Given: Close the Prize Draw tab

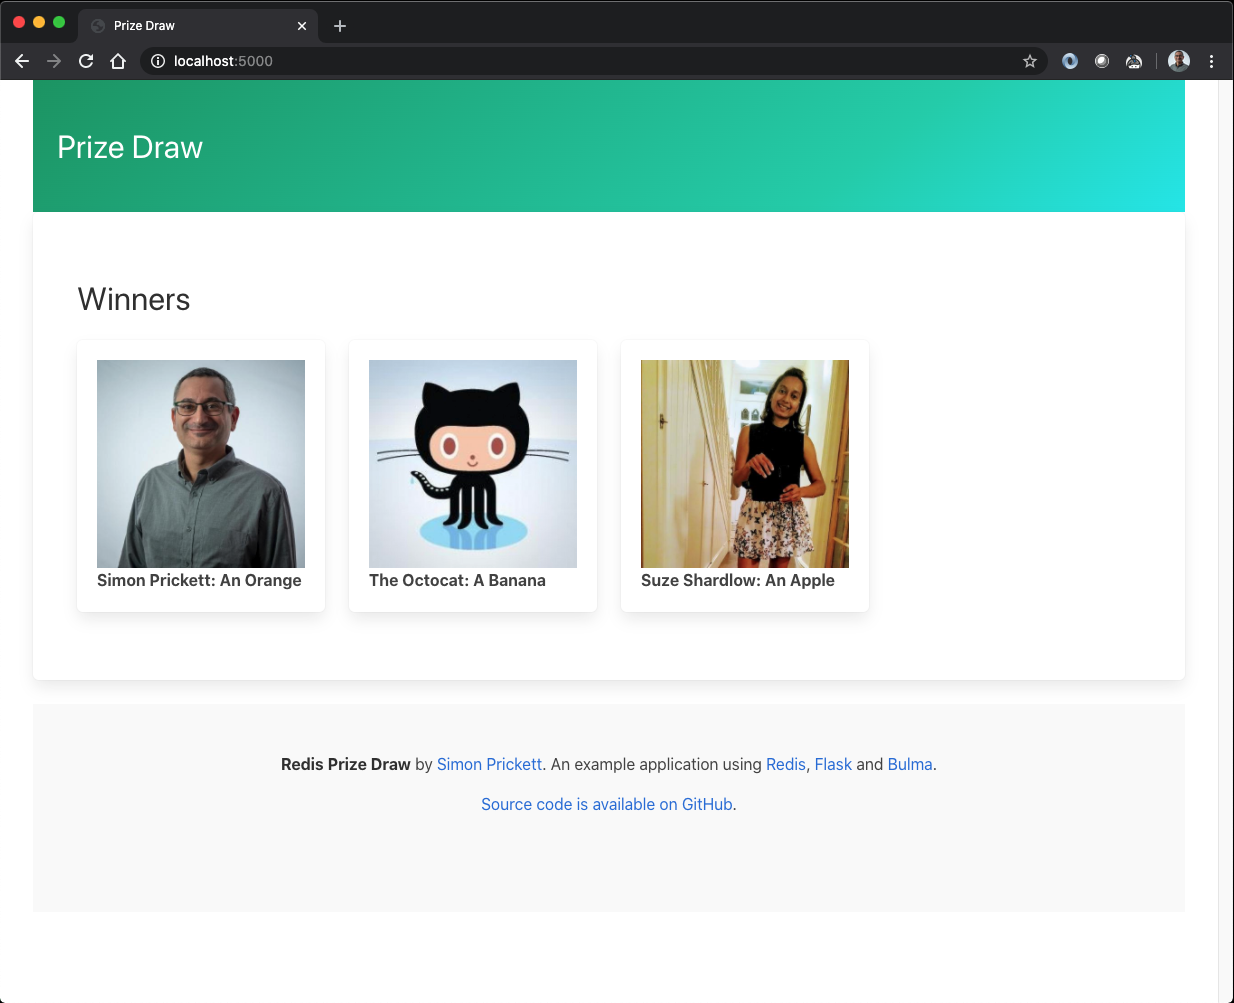Looking at the screenshot, I should coord(302,26).
